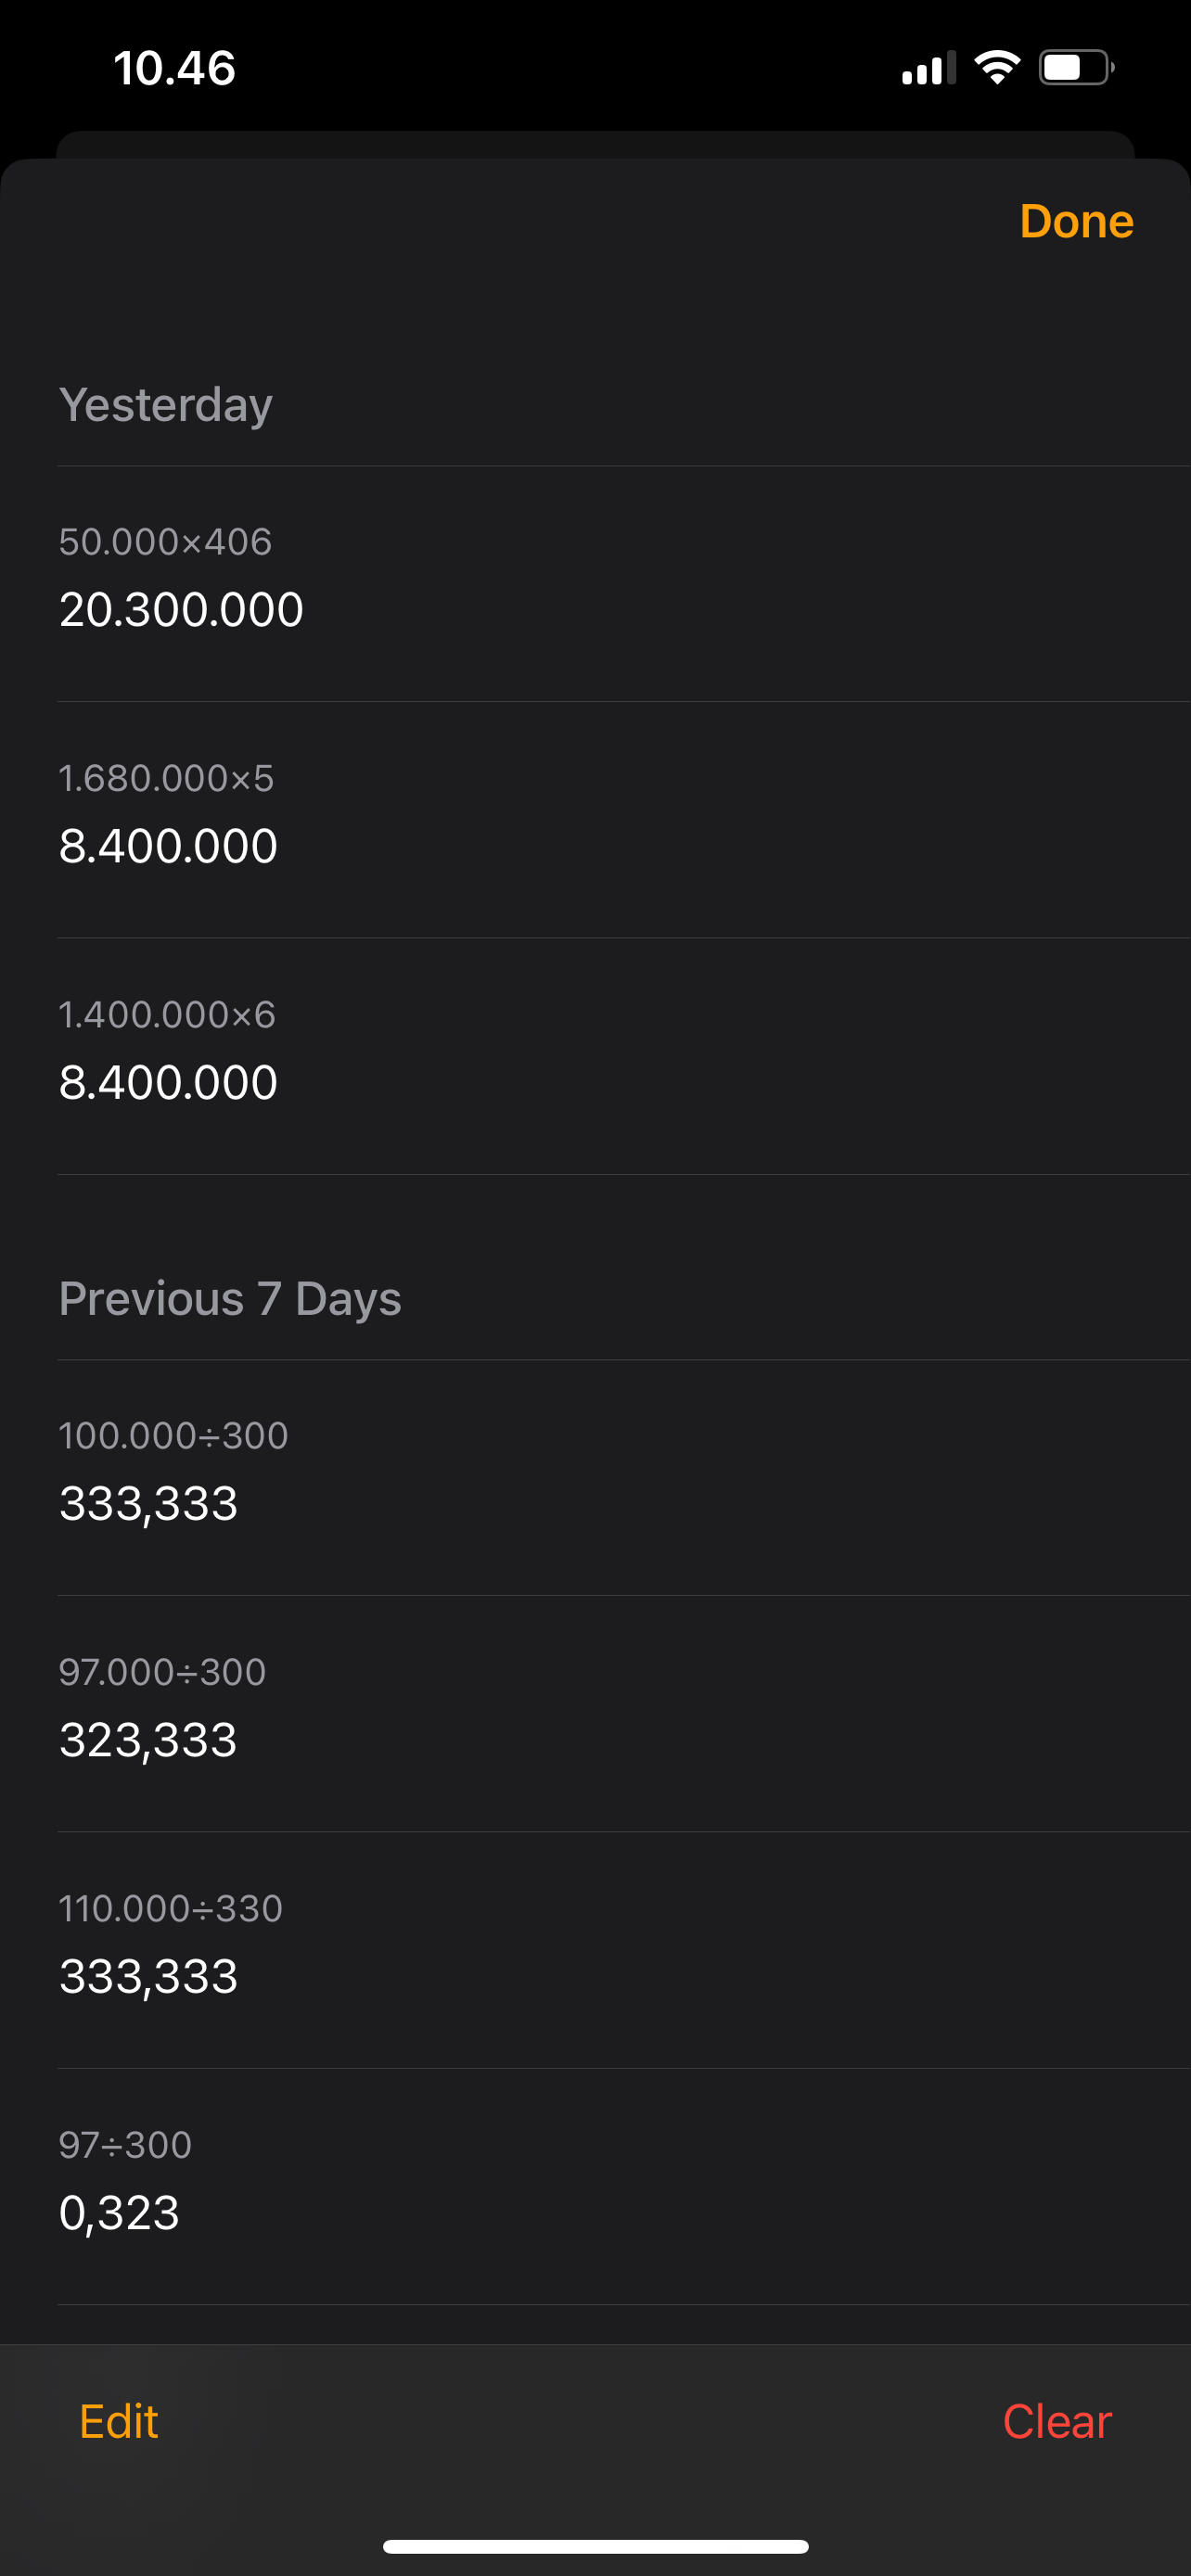Tap the Done button
The image size is (1191, 2576).
(1076, 221)
